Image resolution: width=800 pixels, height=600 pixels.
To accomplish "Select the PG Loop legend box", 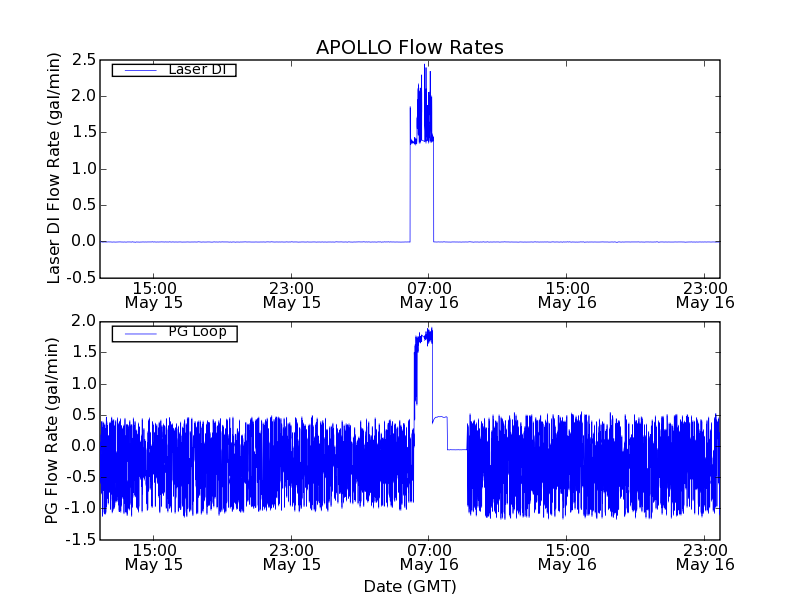I will 174,333.
